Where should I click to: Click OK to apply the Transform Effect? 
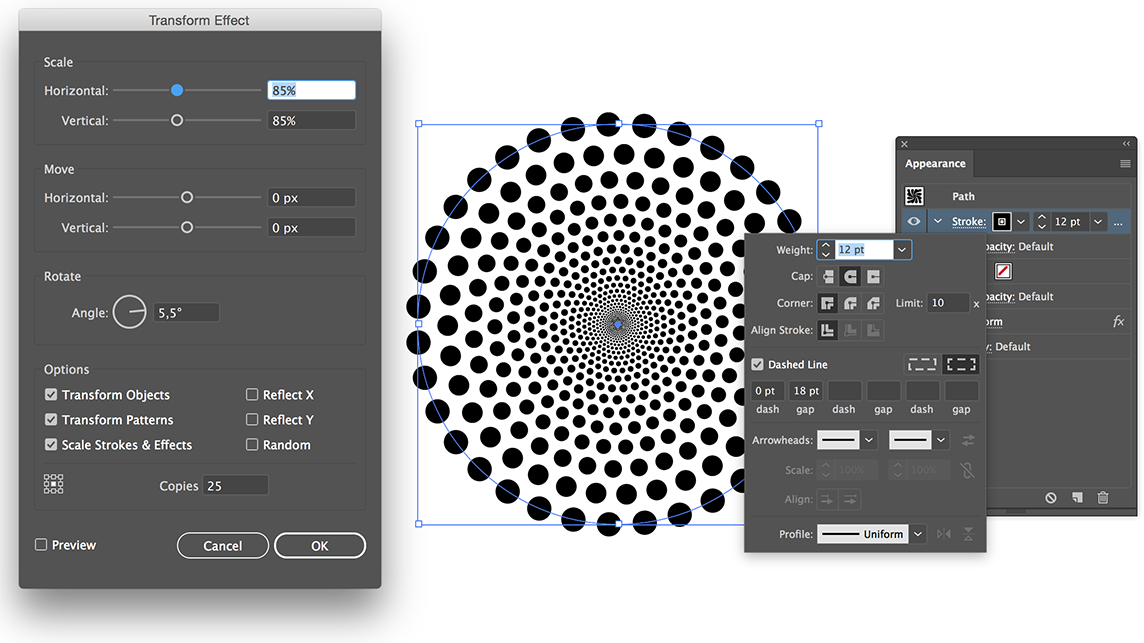point(320,545)
